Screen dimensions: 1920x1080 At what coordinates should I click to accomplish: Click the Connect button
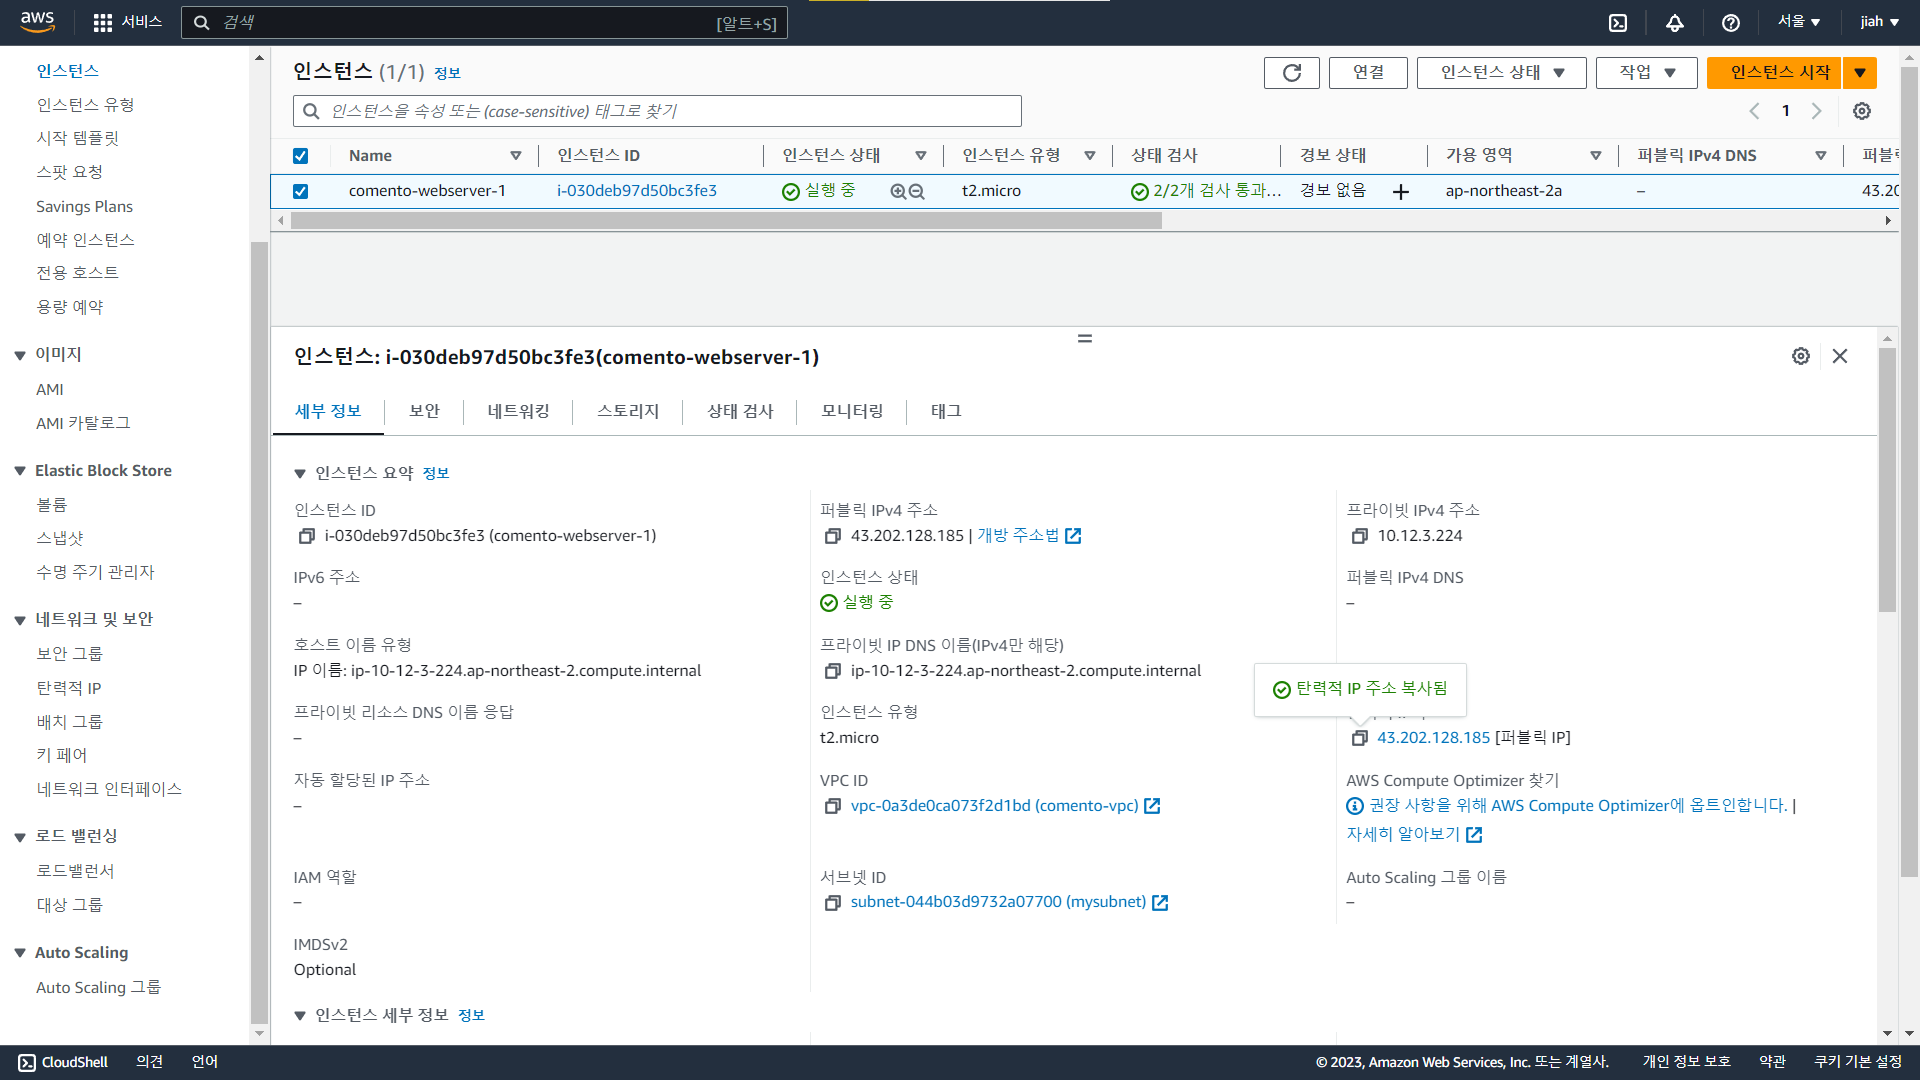click(x=1368, y=73)
